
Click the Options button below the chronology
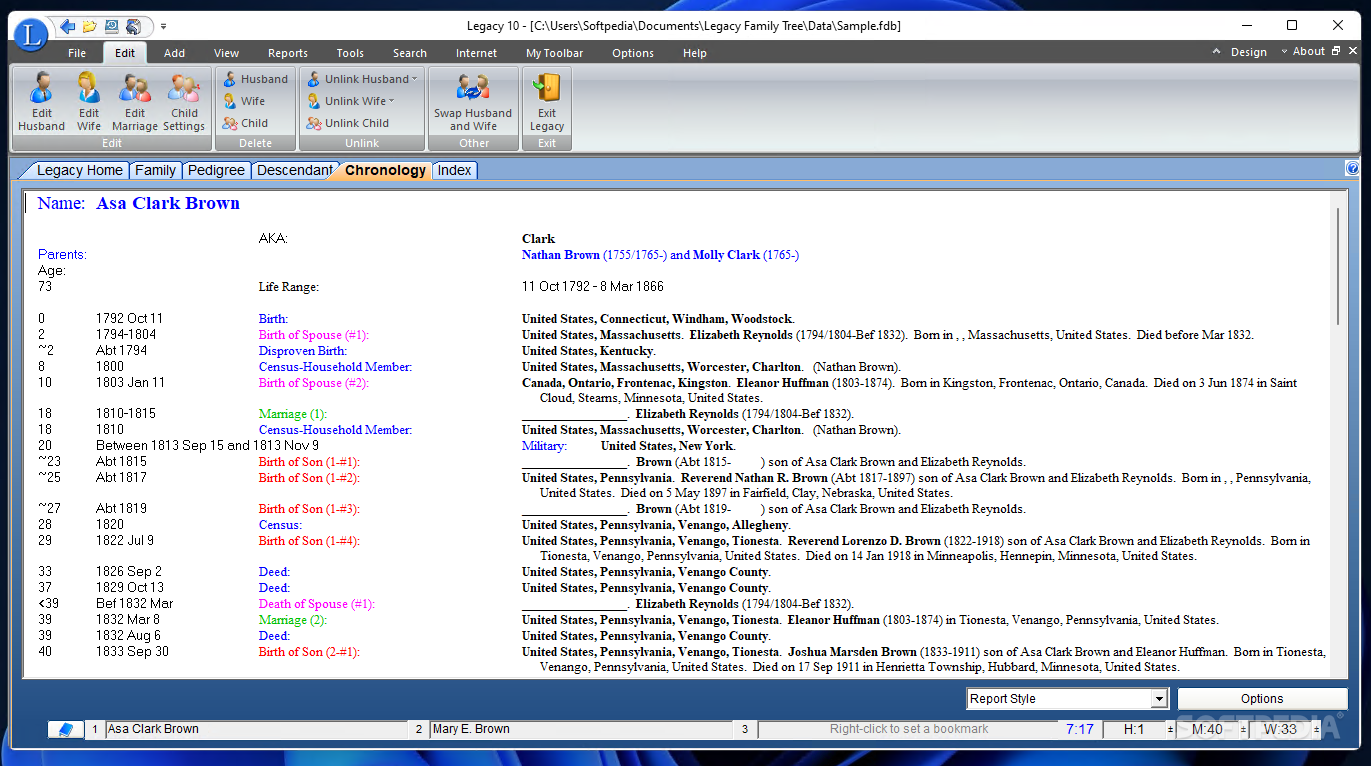1262,699
